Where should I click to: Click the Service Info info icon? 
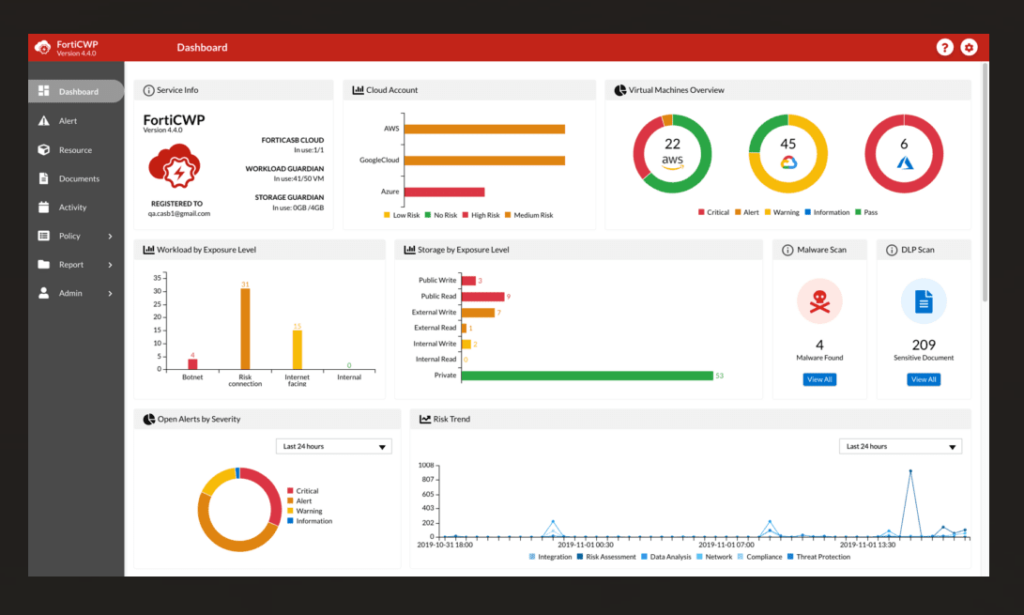[148, 90]
